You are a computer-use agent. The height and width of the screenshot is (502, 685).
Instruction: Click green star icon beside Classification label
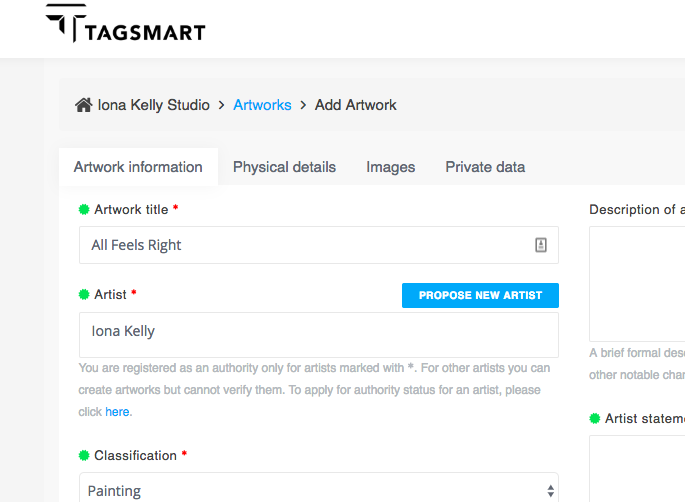(84, 455)
